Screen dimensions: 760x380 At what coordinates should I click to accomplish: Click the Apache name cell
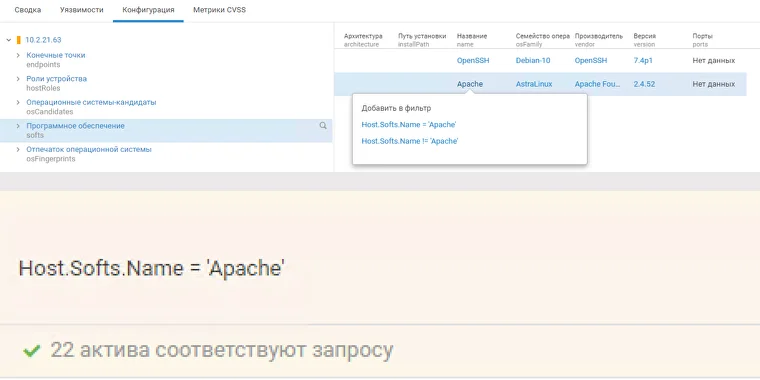470,84
